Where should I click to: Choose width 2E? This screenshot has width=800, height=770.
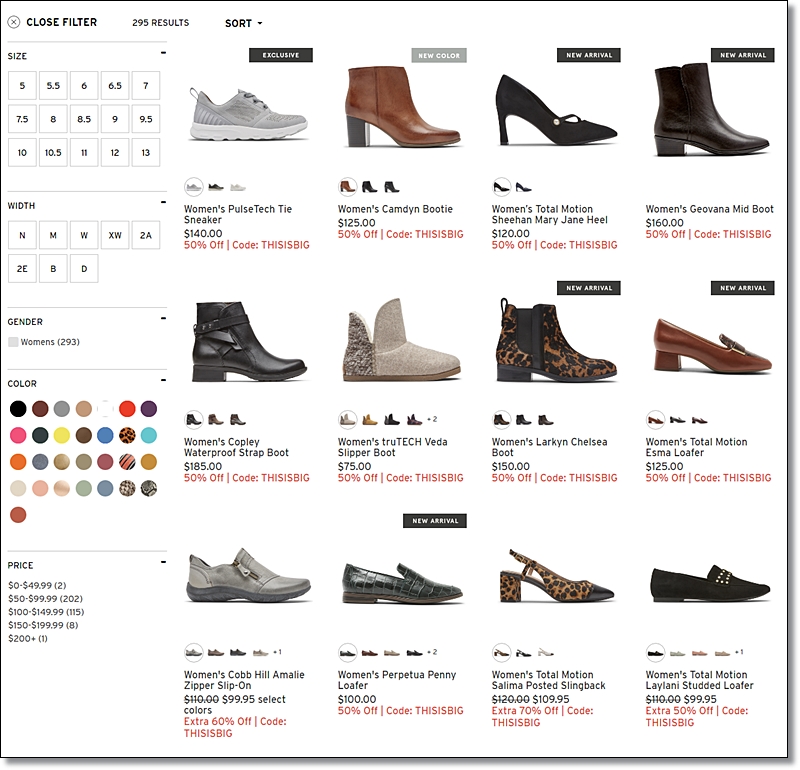tap(22, 269)
